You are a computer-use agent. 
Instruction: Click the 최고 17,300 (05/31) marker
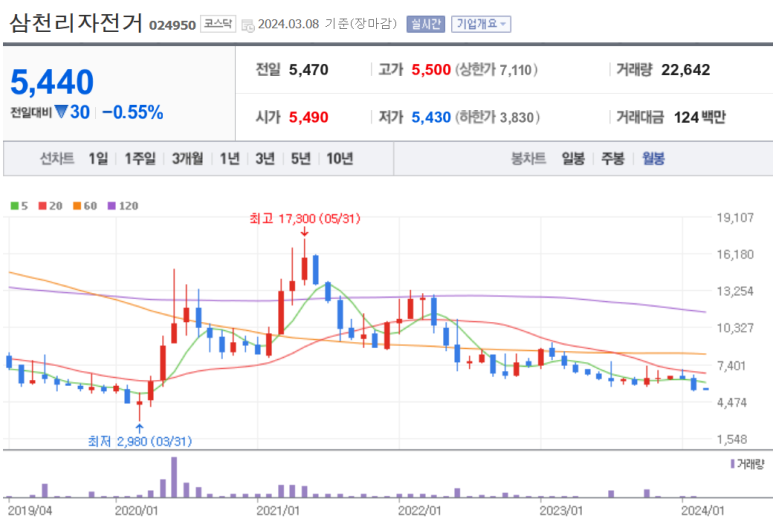coord(305,218)
